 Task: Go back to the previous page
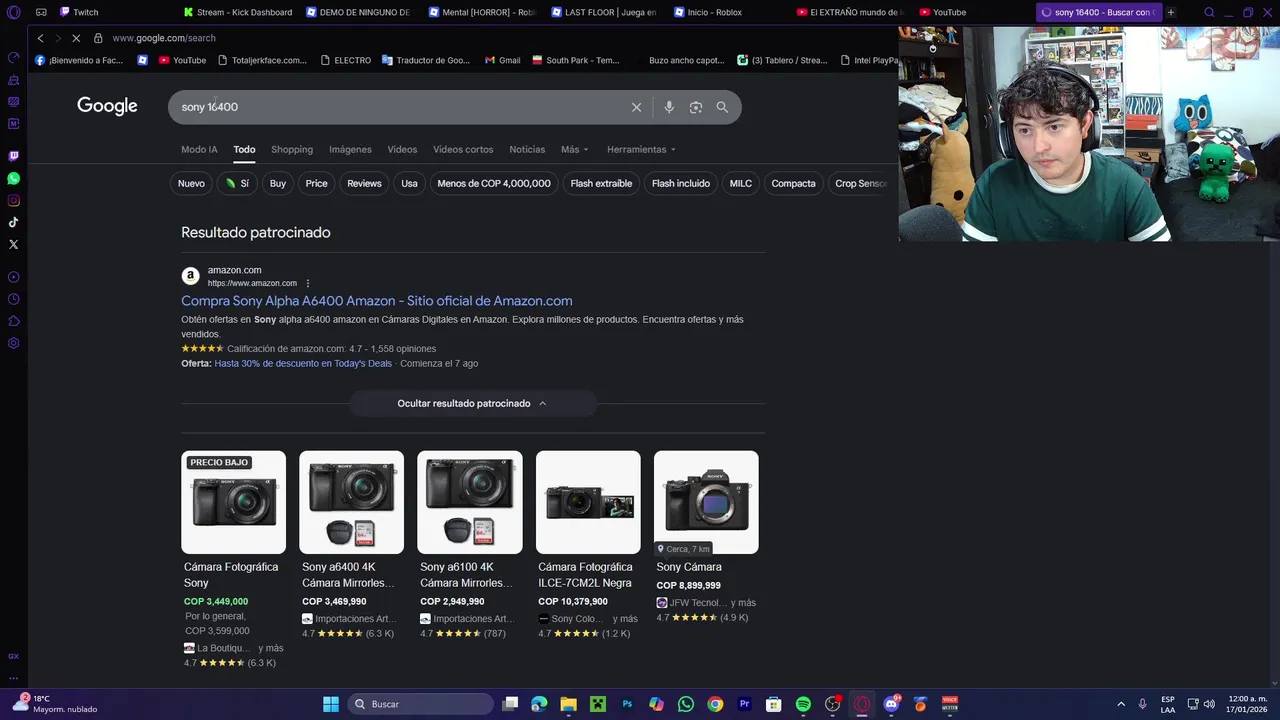click(x=40, y=38)
